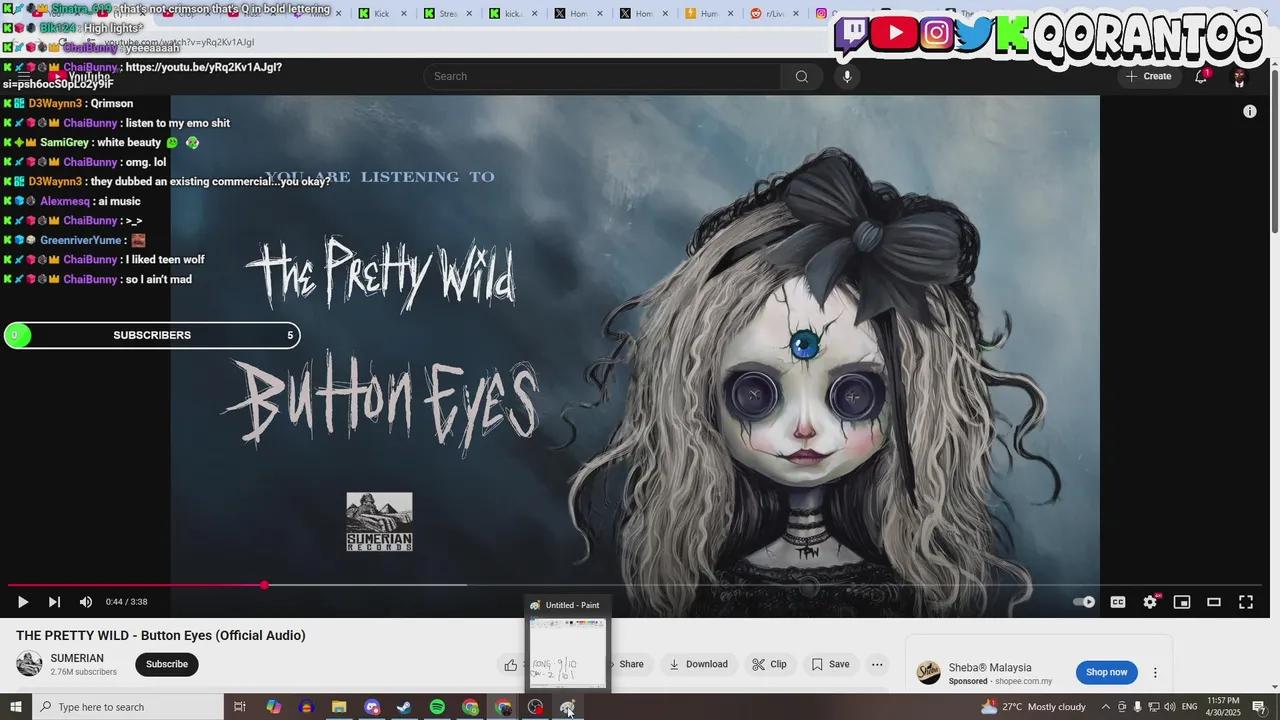Open the account avatar menu
The image size is (1280, 720).
1239,77
